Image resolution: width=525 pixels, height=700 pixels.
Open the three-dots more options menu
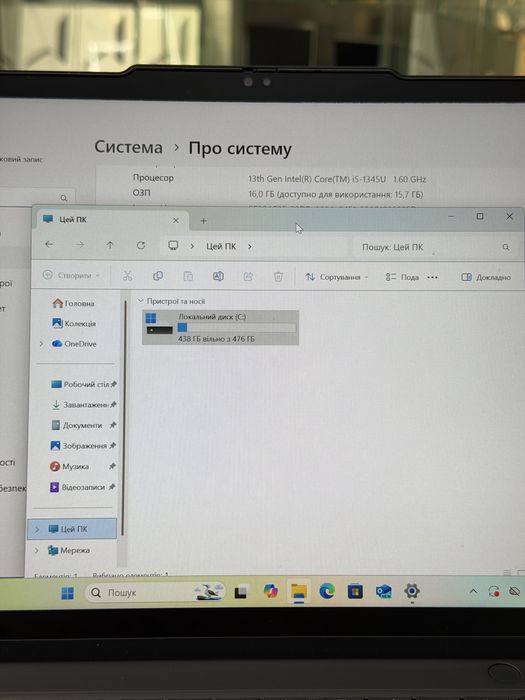click(x=432, y=277)
